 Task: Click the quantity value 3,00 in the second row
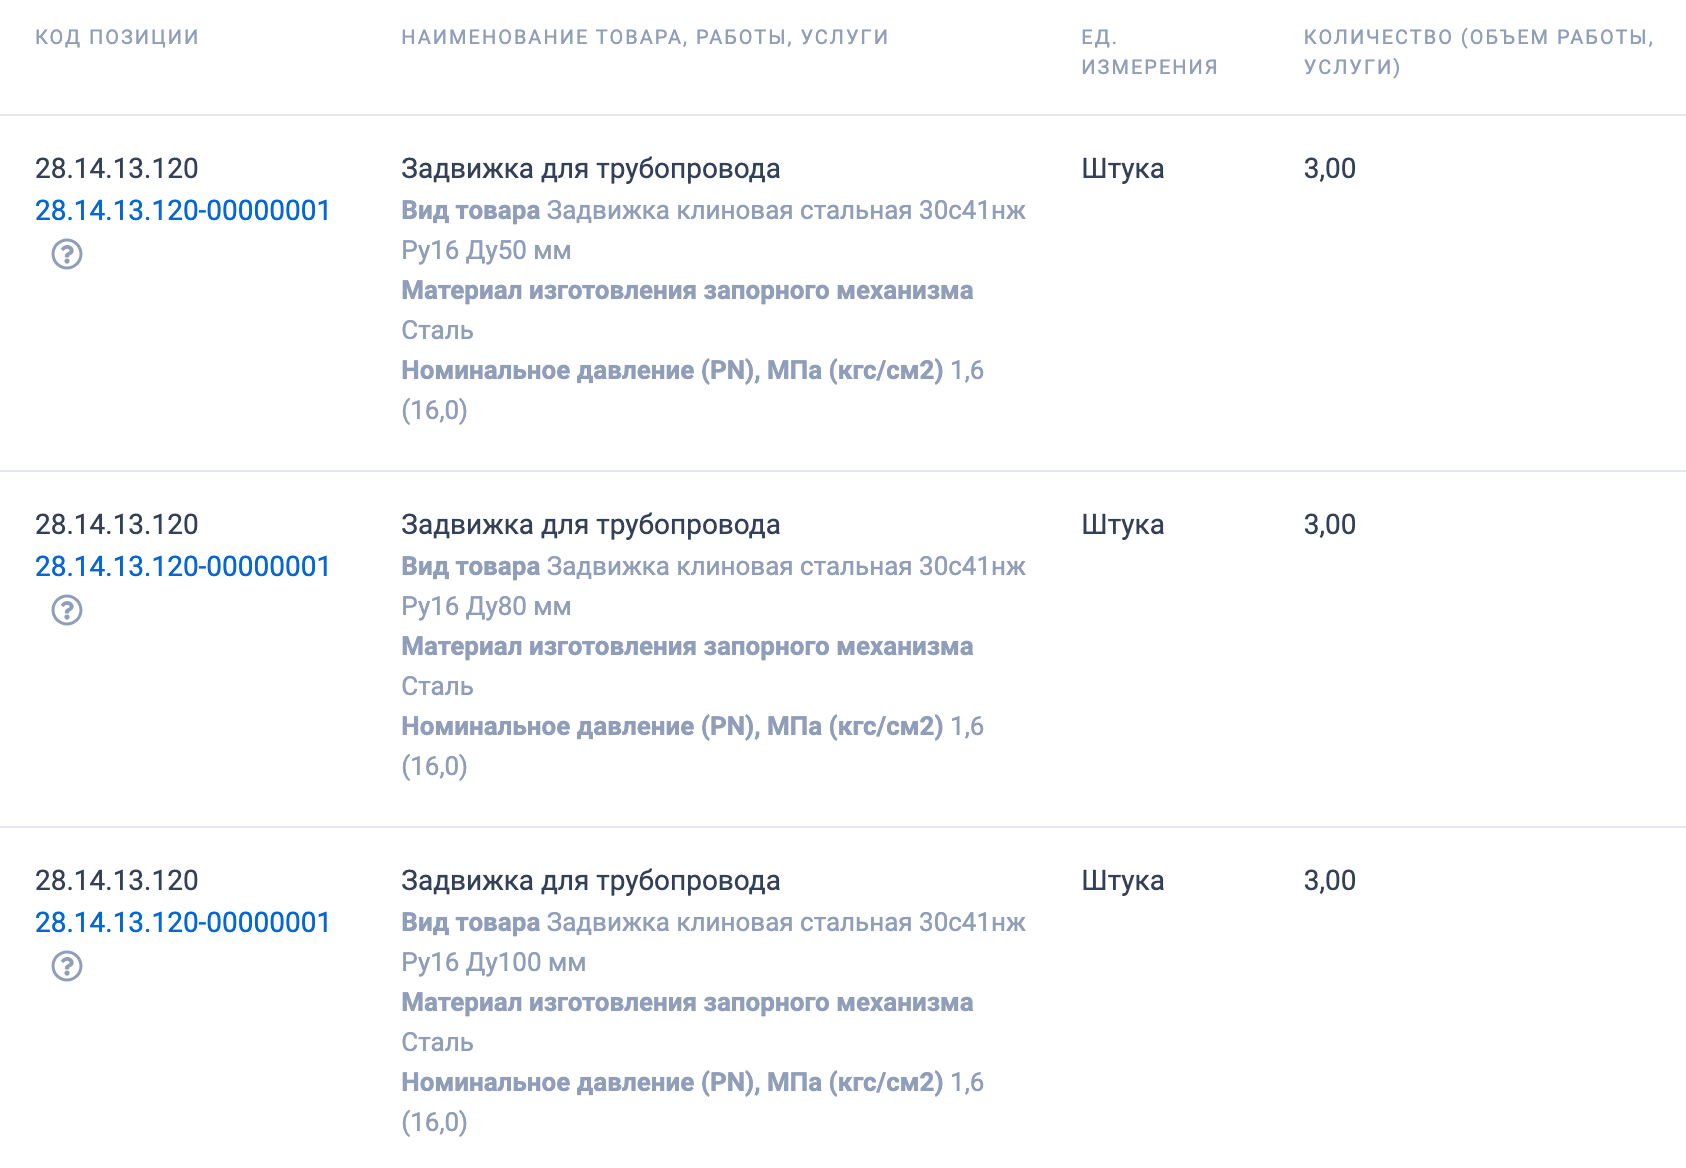(x=1329, y=524)
